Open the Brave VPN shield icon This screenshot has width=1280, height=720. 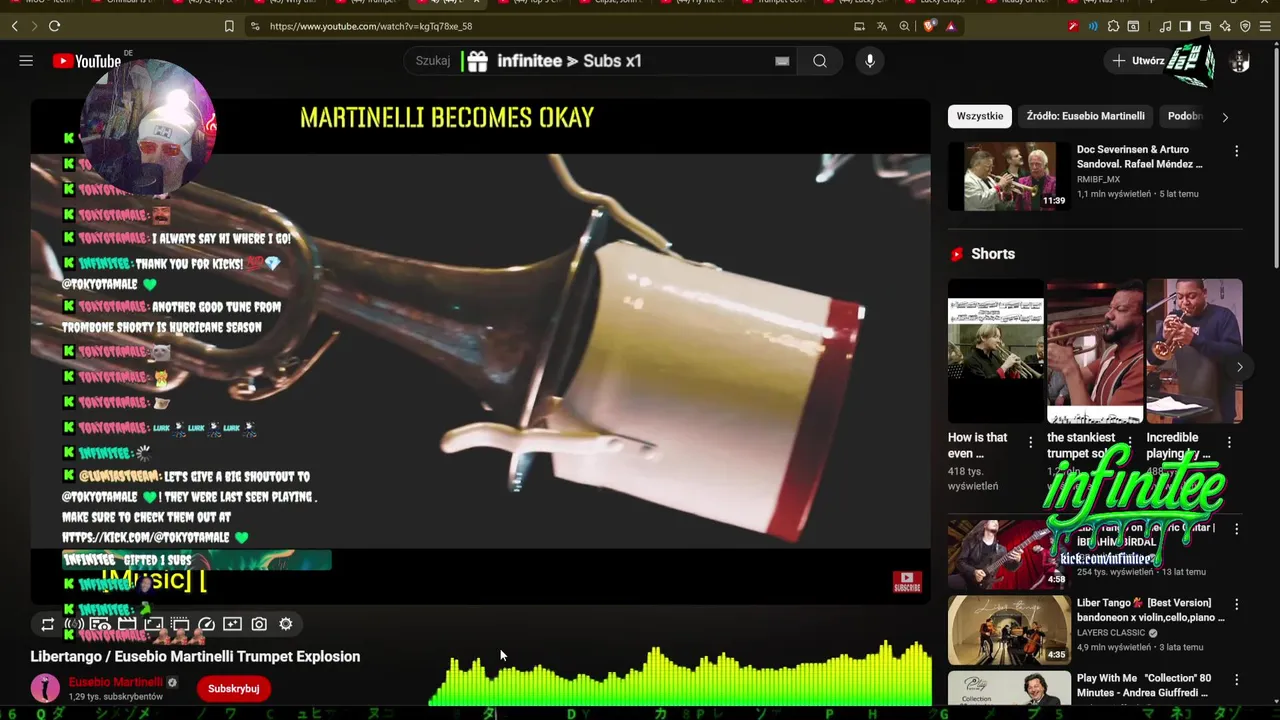click(1245, 26)
